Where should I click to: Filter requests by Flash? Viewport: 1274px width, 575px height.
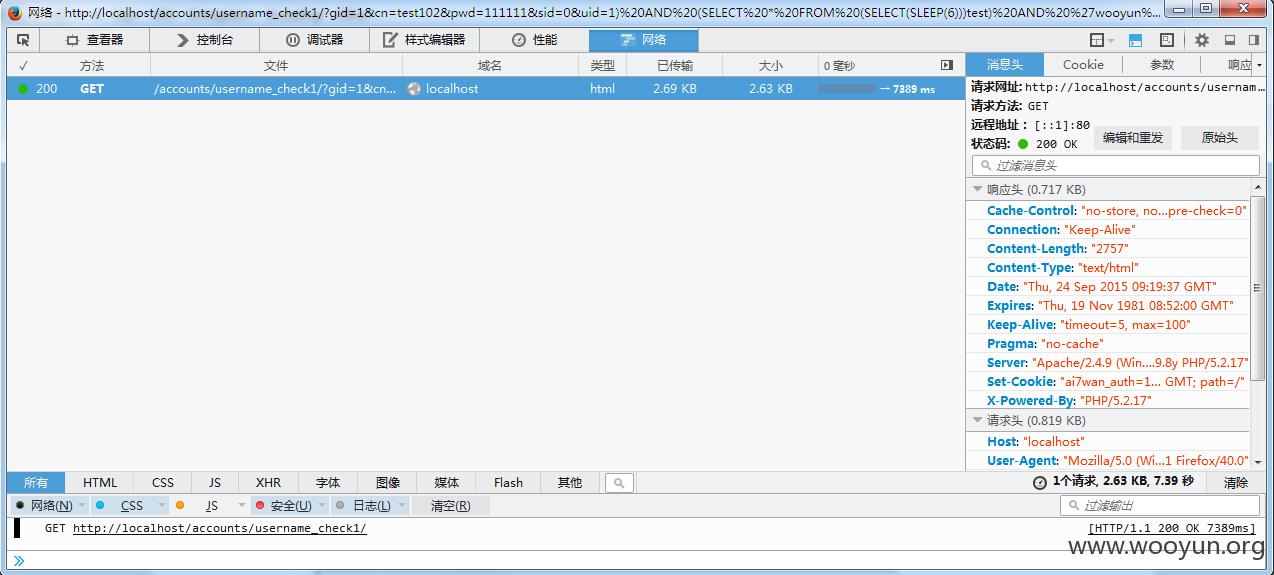tap(508, 482)
